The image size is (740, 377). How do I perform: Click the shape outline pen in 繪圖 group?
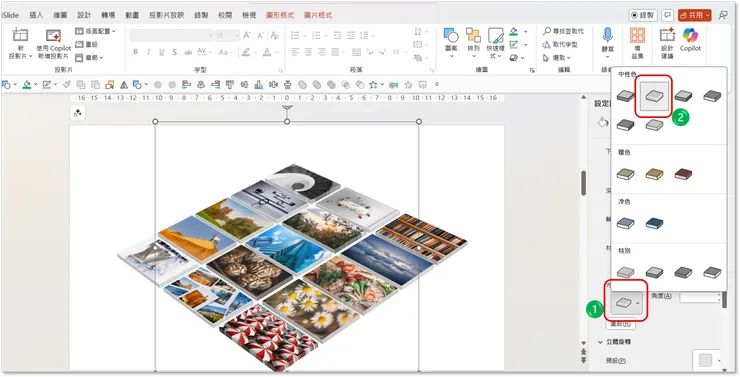pos(513,44)
